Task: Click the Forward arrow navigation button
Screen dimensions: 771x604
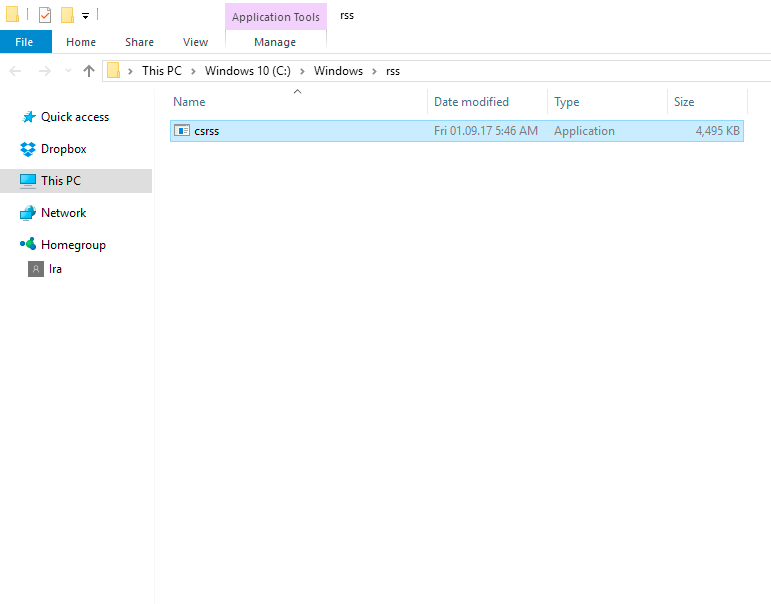Action: [43, 71]
